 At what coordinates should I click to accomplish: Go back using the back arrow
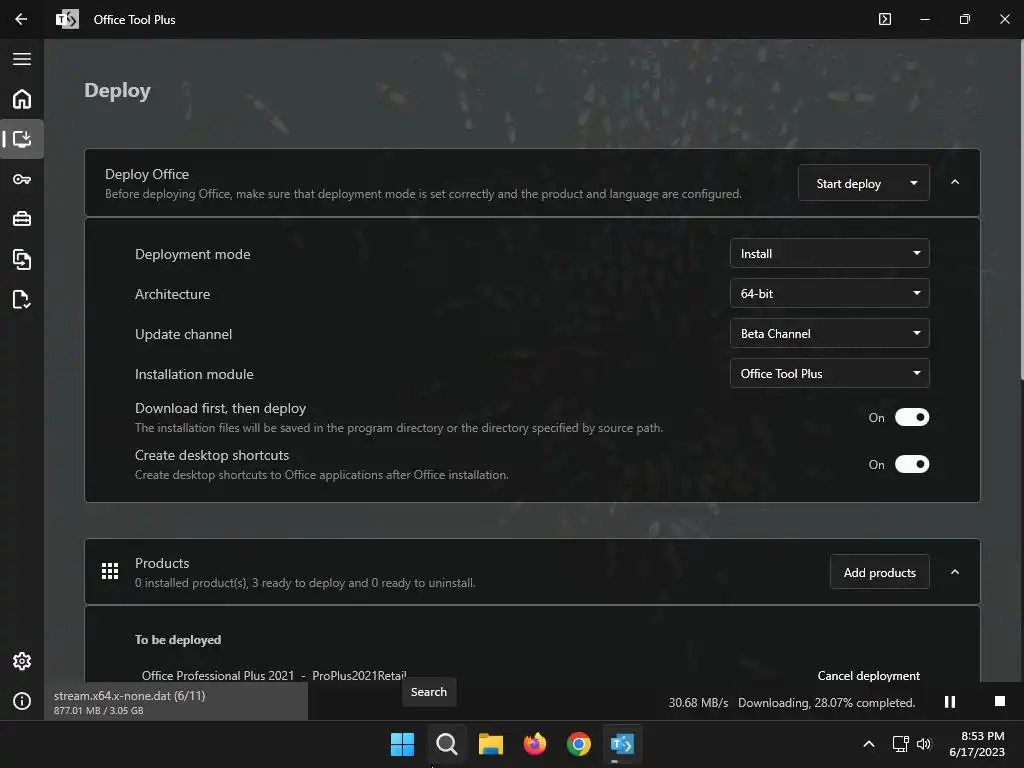point(21,19)
